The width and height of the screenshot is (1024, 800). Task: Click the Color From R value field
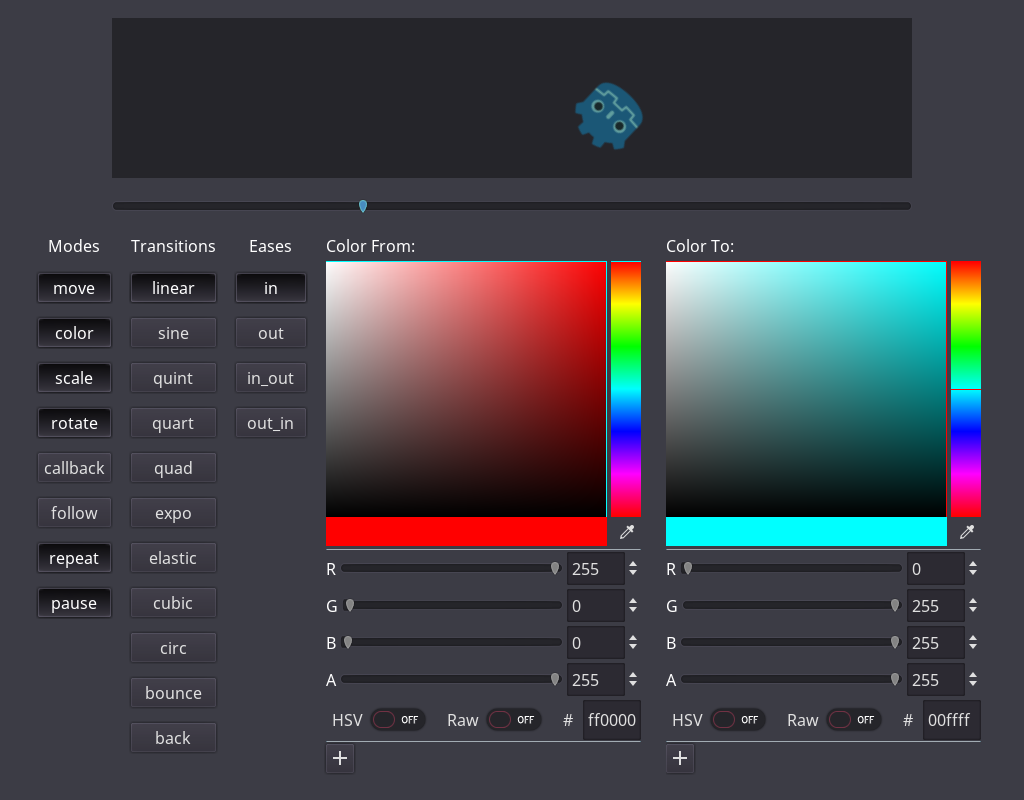(596, 569)
